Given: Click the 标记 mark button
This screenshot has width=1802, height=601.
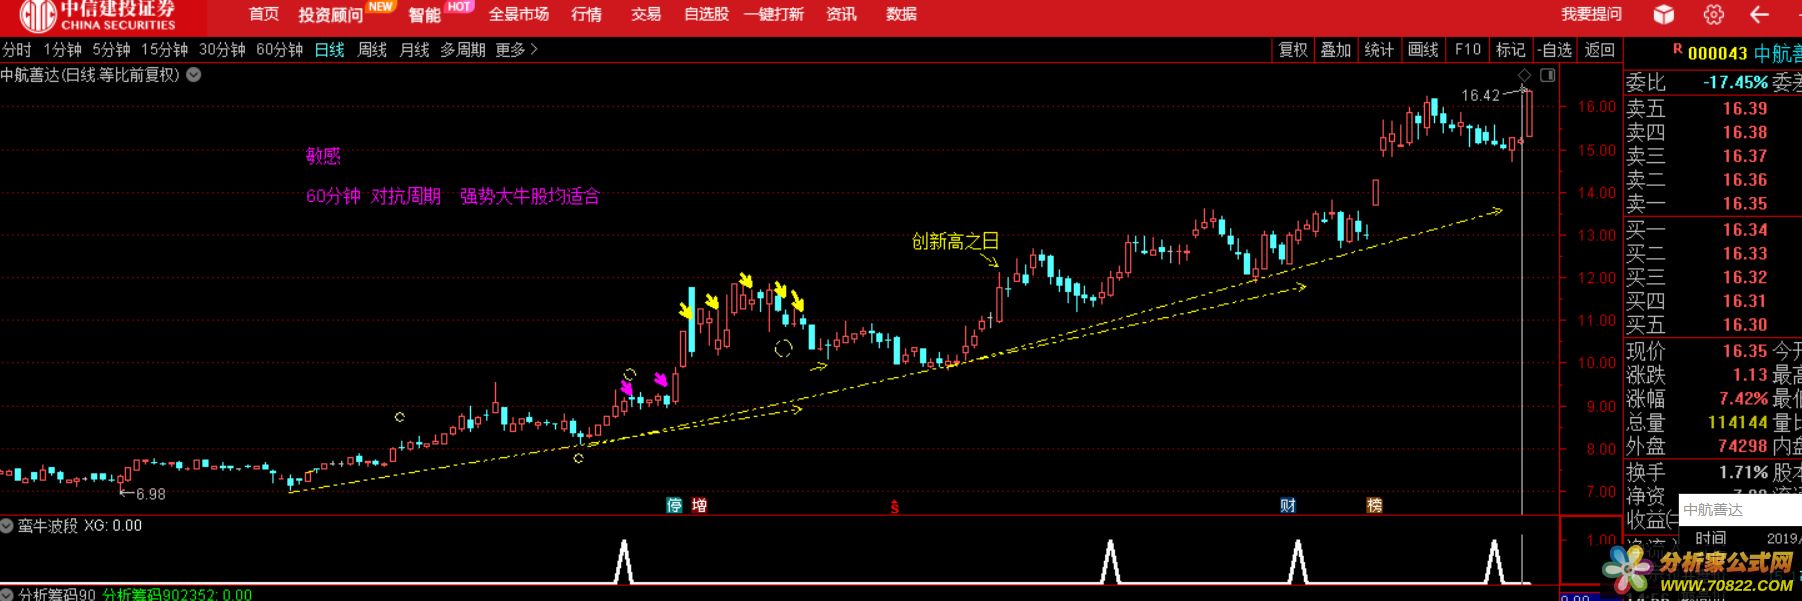Looking at the screenshot, I should tap(1510, 49).
